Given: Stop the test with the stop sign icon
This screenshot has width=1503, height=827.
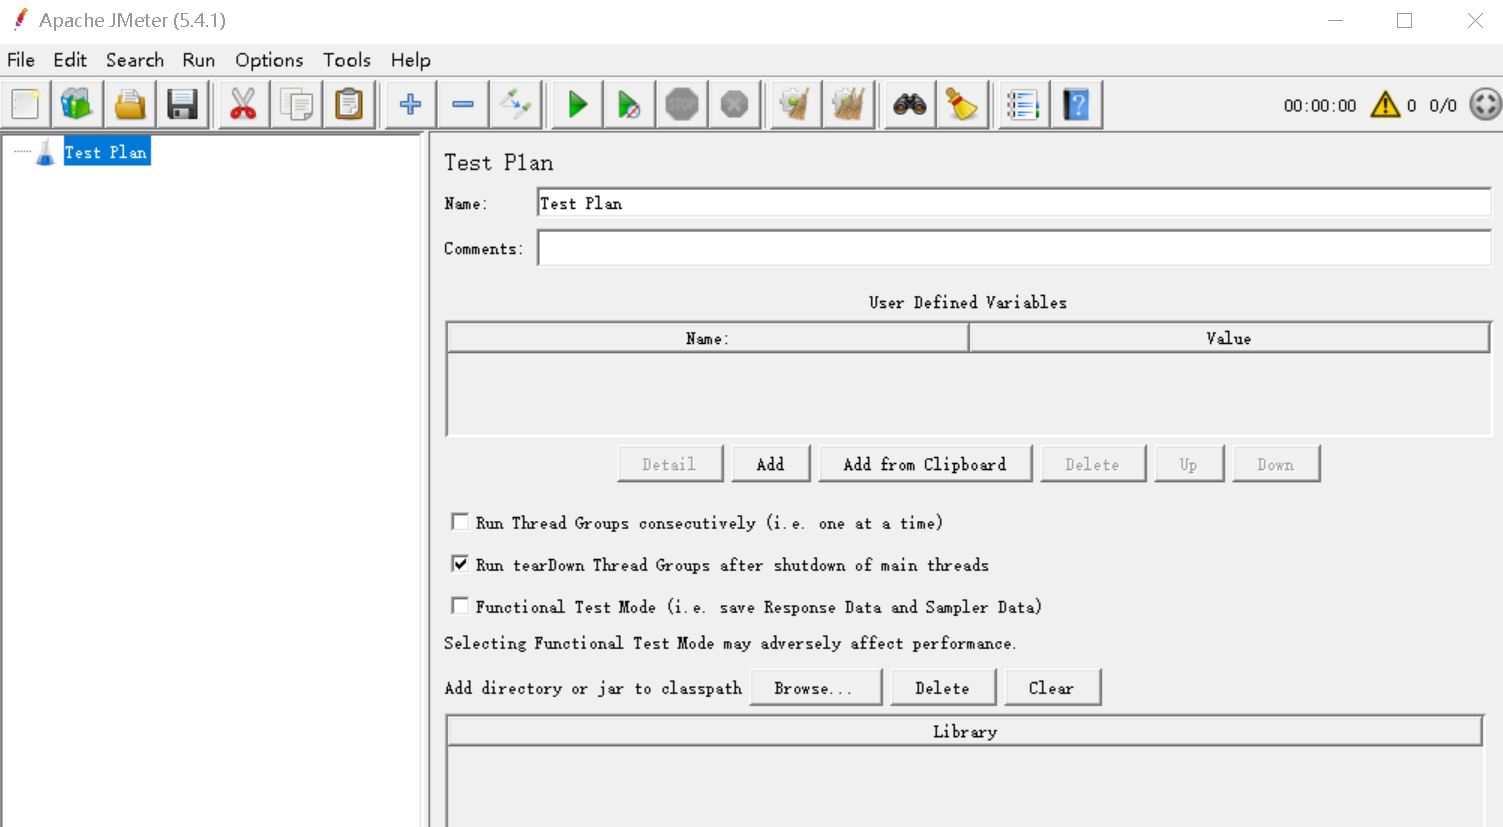Looking at the screenshot, I should pos(682,104).
